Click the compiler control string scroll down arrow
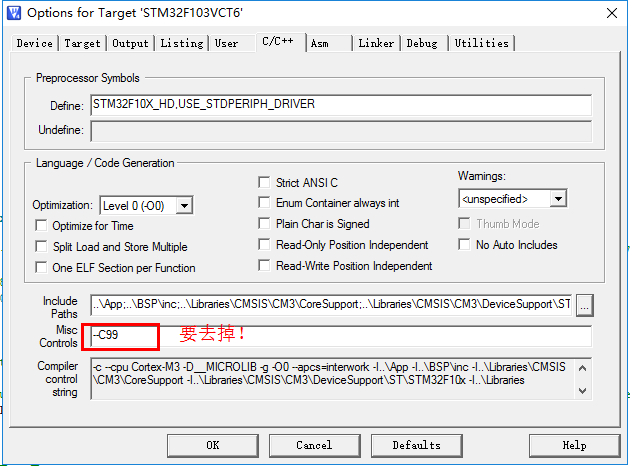This screenshot has width=630, height=467. [x=583, y=390]
